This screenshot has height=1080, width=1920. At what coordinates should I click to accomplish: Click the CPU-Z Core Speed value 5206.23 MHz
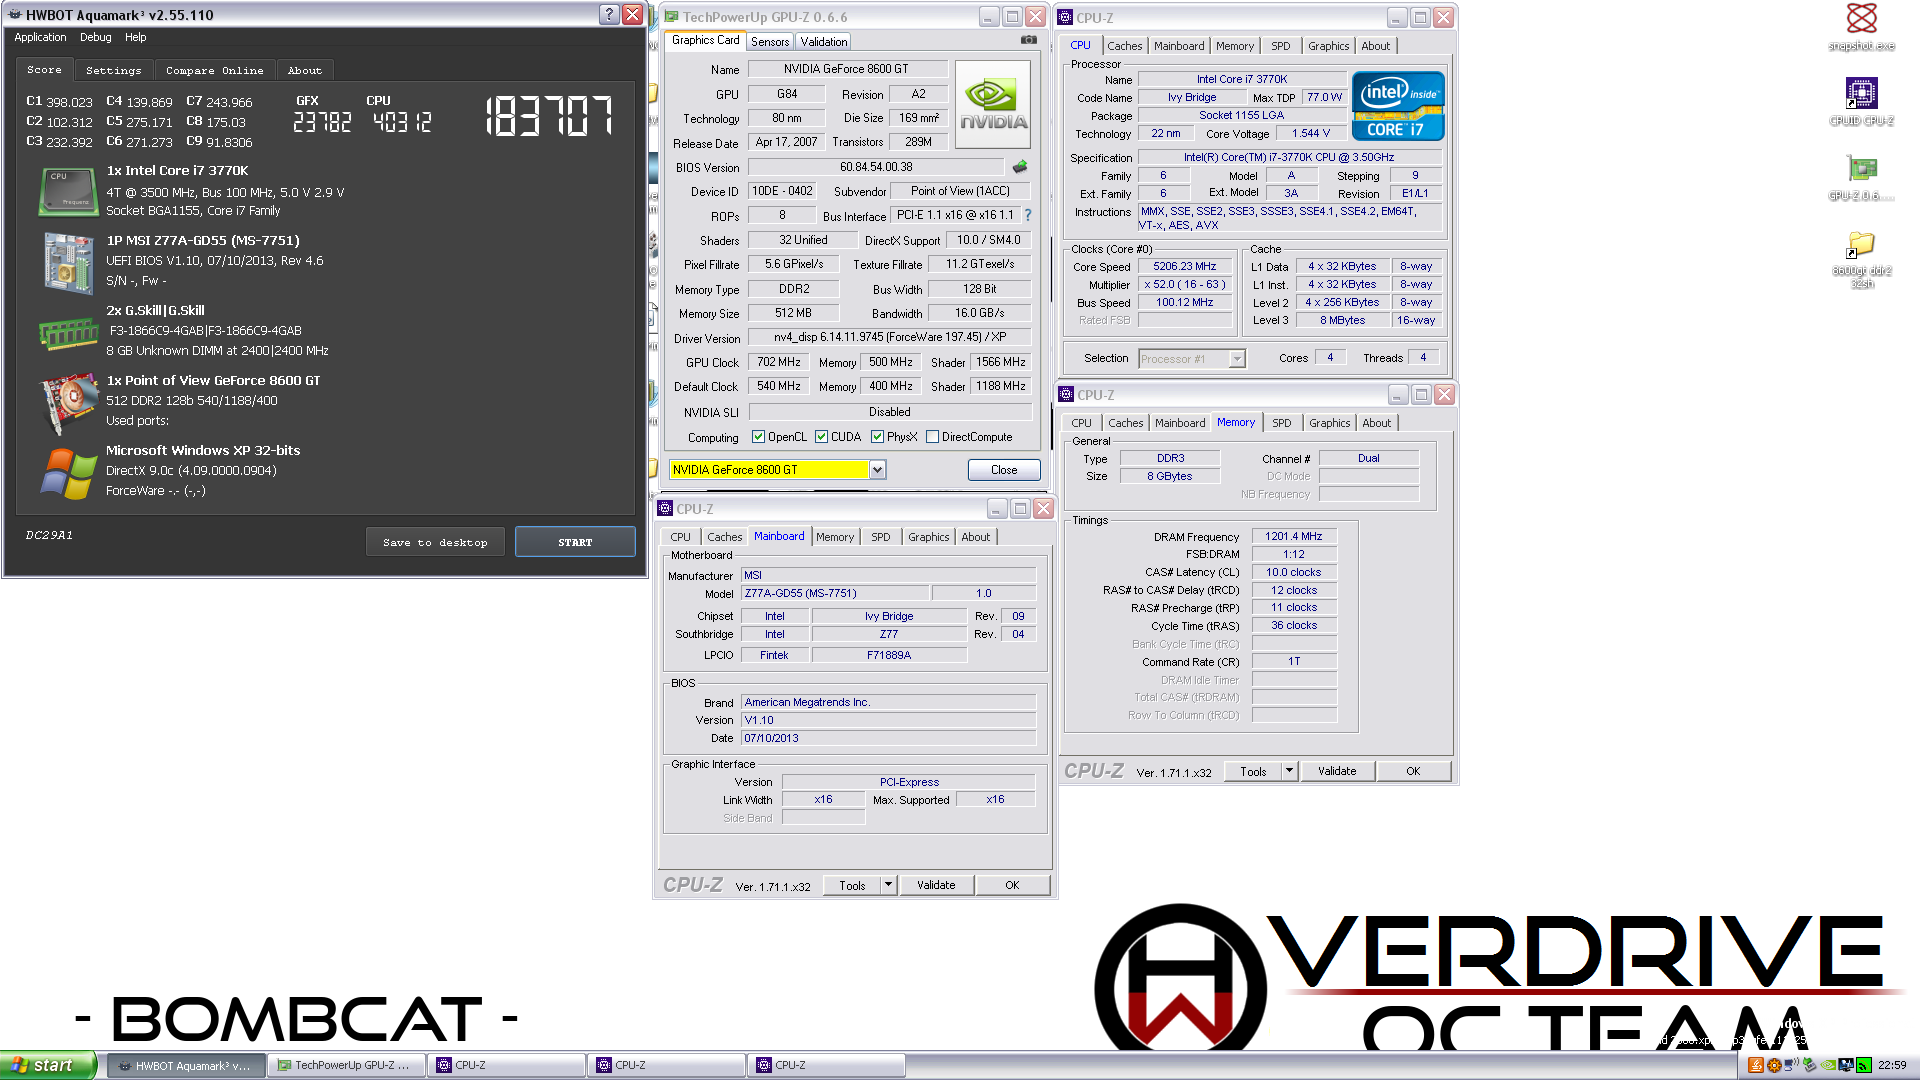tap(1185, 267)
